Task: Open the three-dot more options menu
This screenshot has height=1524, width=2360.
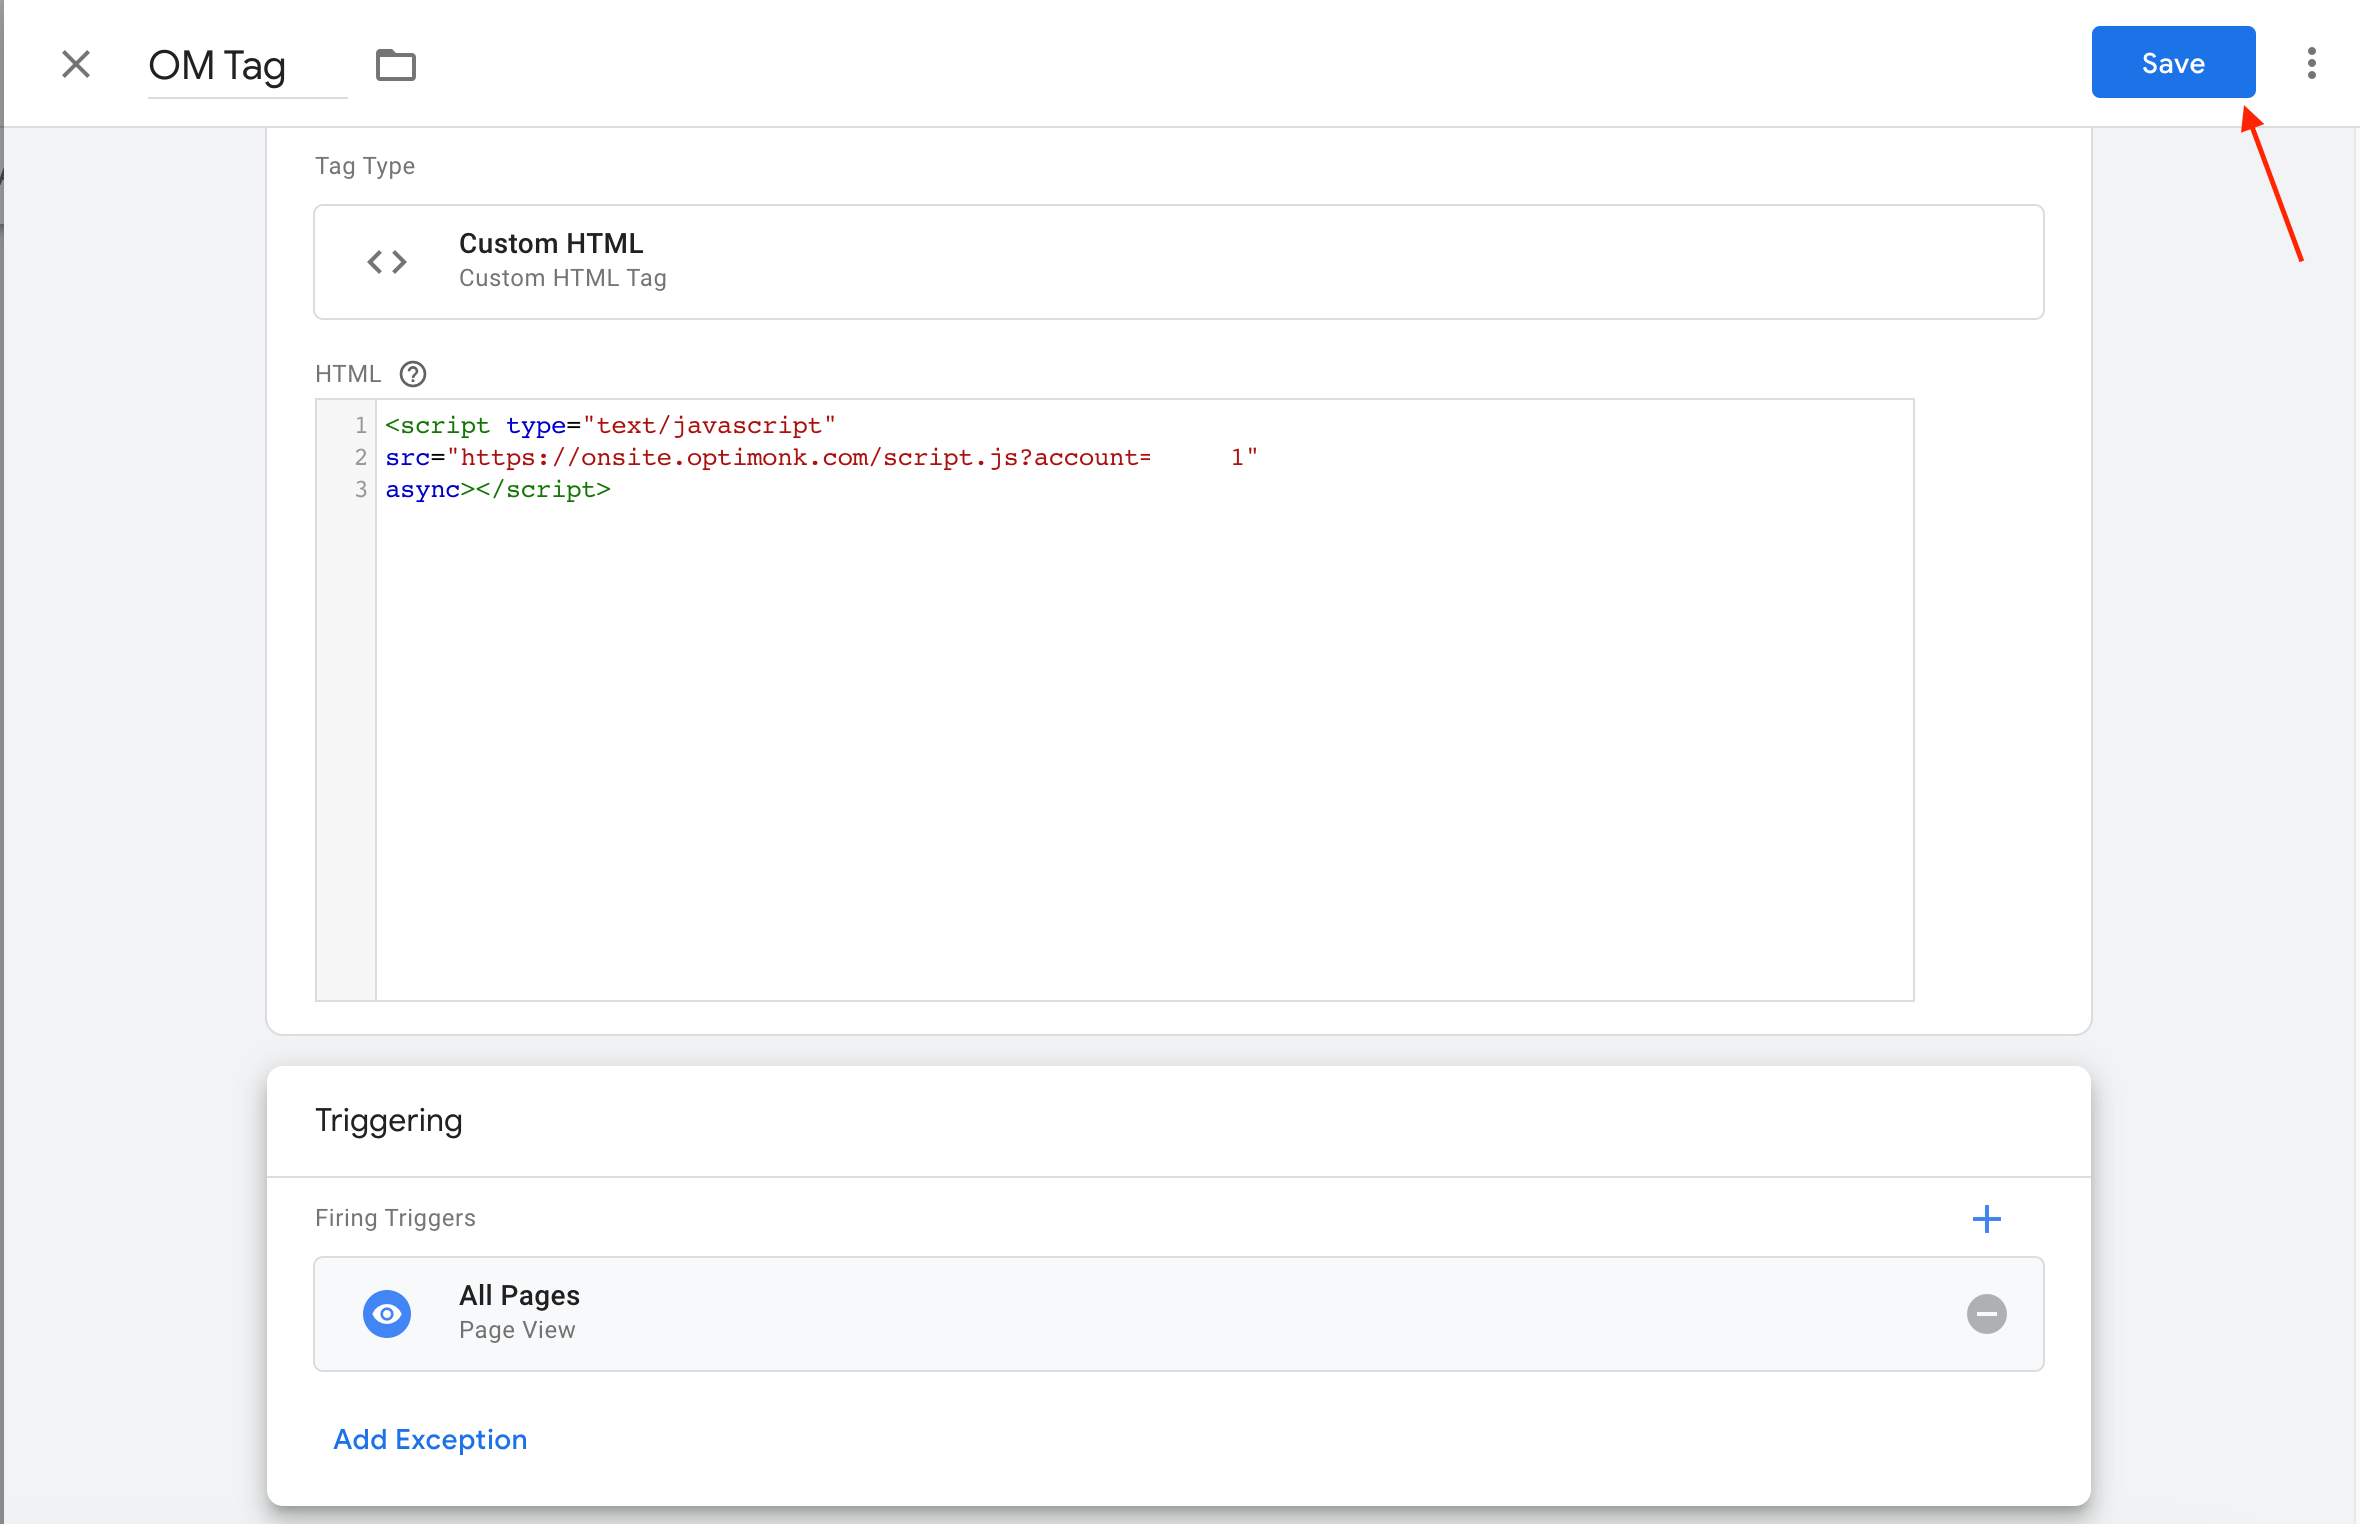Action: click(x=2311, y=63)
